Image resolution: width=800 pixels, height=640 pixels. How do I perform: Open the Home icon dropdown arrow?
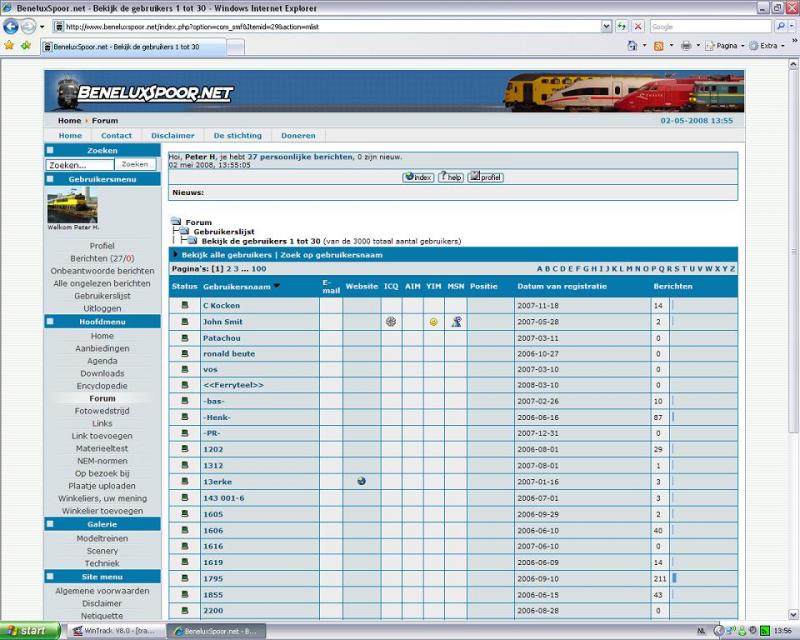tap(644, 46)
